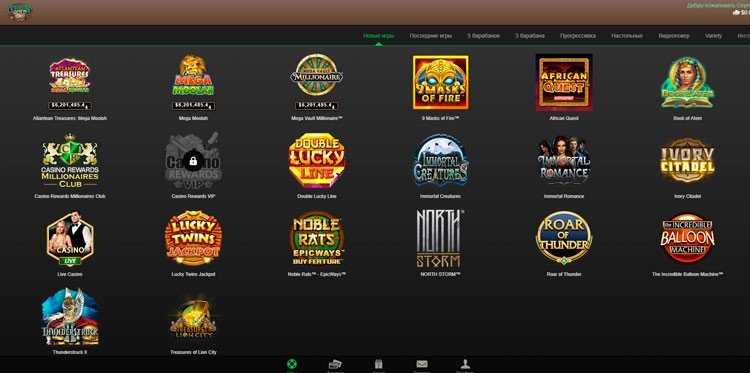Screen dimensions: 750x373
Task: Enter the Live Casino dealers icon
Action: (x=70, y=239)
